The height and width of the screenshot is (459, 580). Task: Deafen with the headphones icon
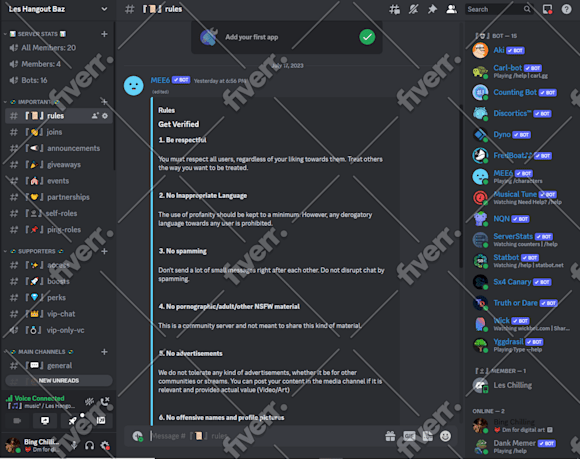click(x=89, y=445)
